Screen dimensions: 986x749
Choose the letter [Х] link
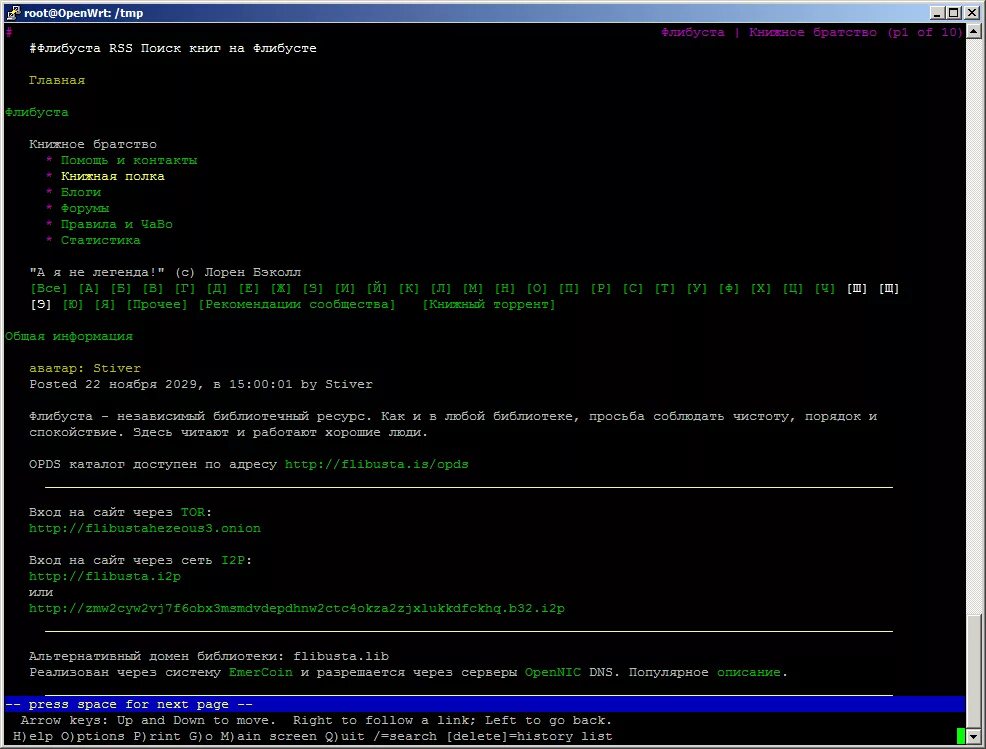point(761,288)
